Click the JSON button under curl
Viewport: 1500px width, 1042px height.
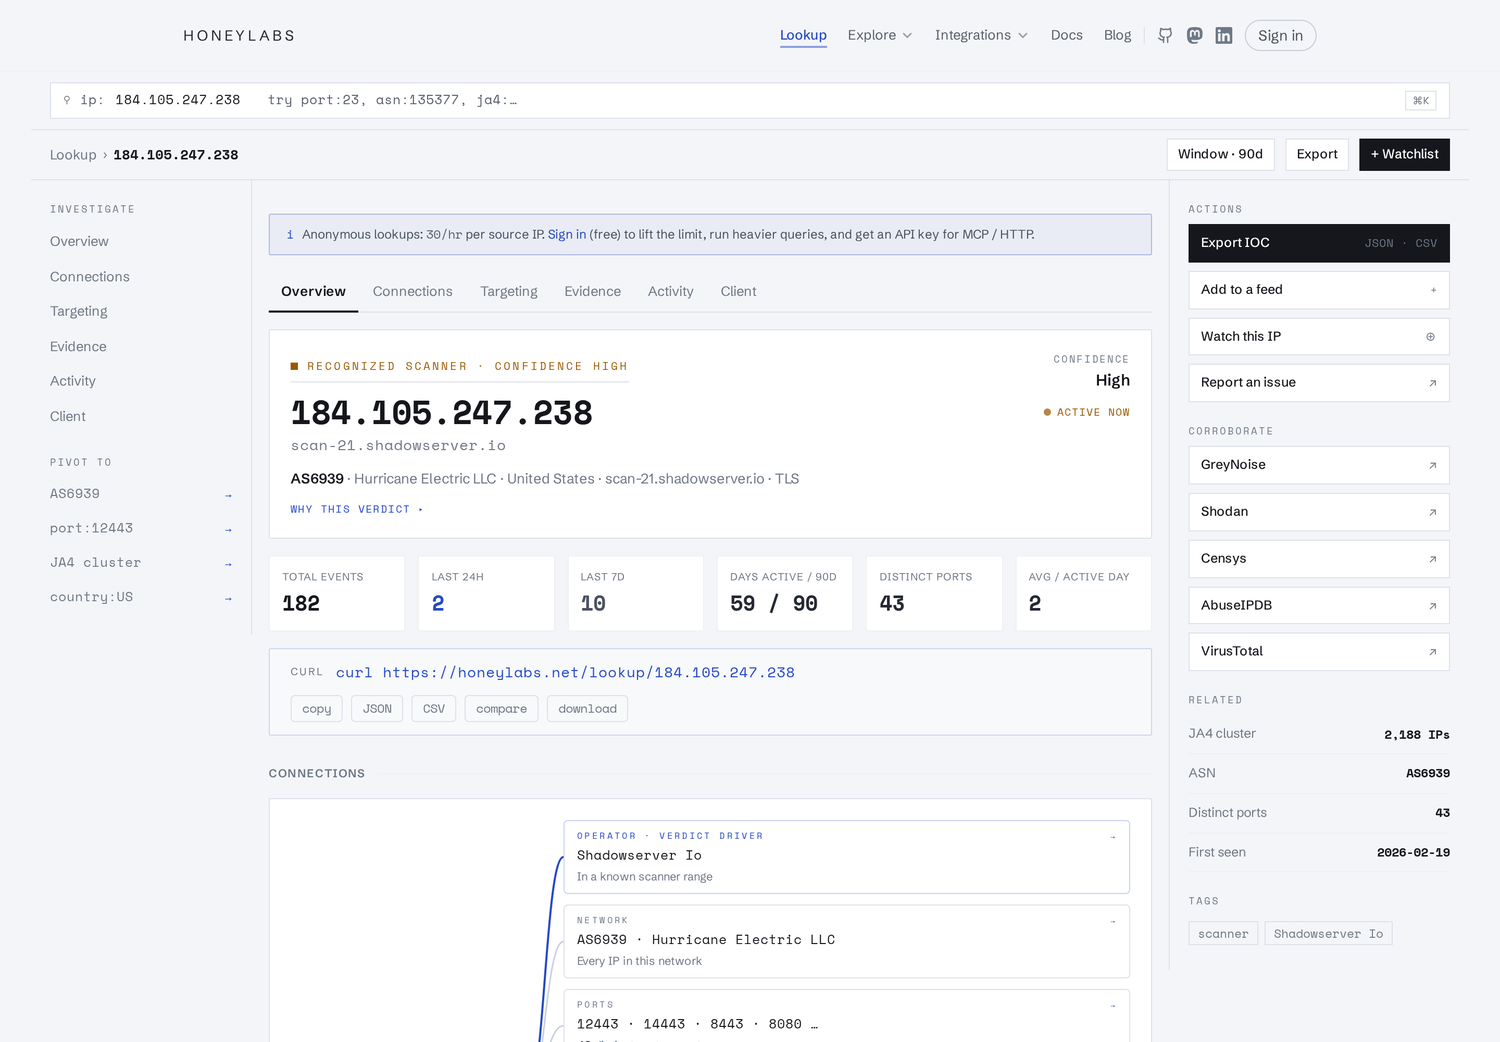[x=377, y=709]
